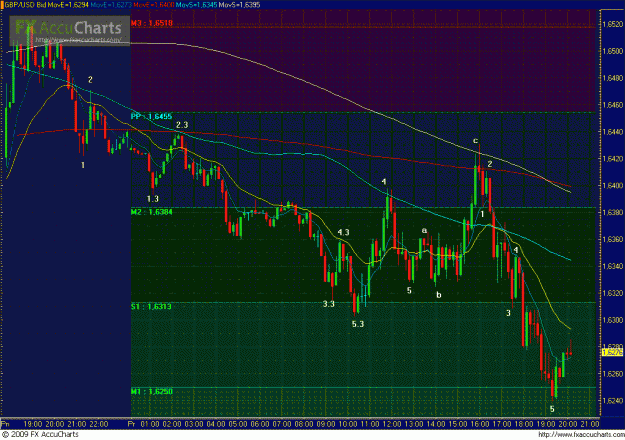Select the 5.3 wave annotation
The width and height of the screenshot is (625, 440).
coord(358,324)
